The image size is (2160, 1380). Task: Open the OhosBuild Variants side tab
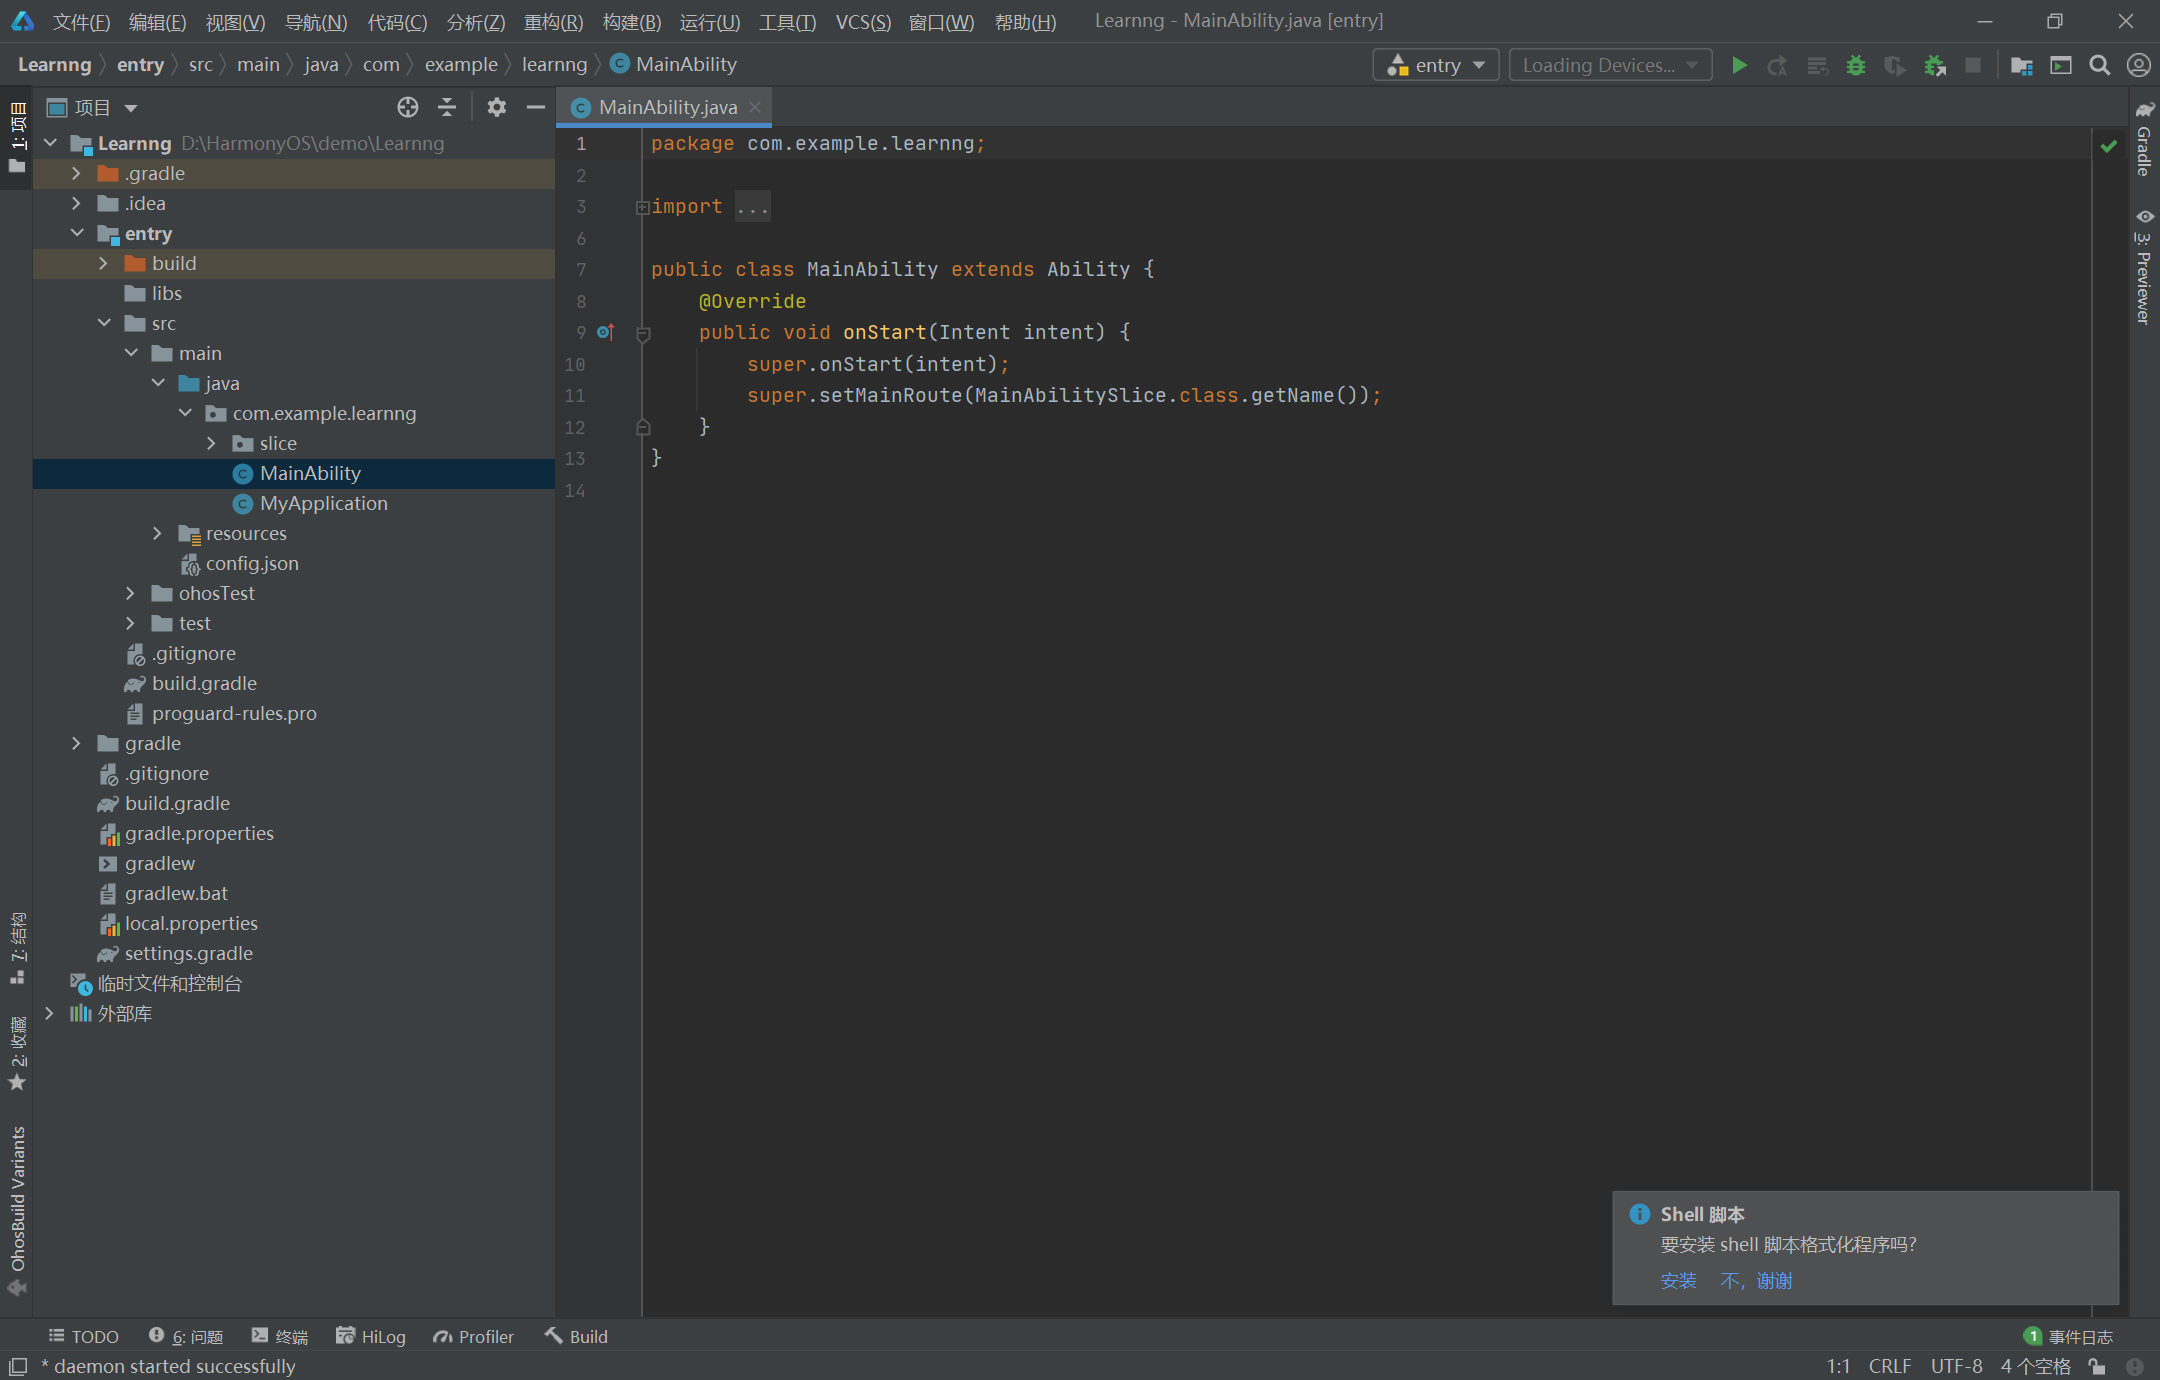click(x=17, y=1210)
